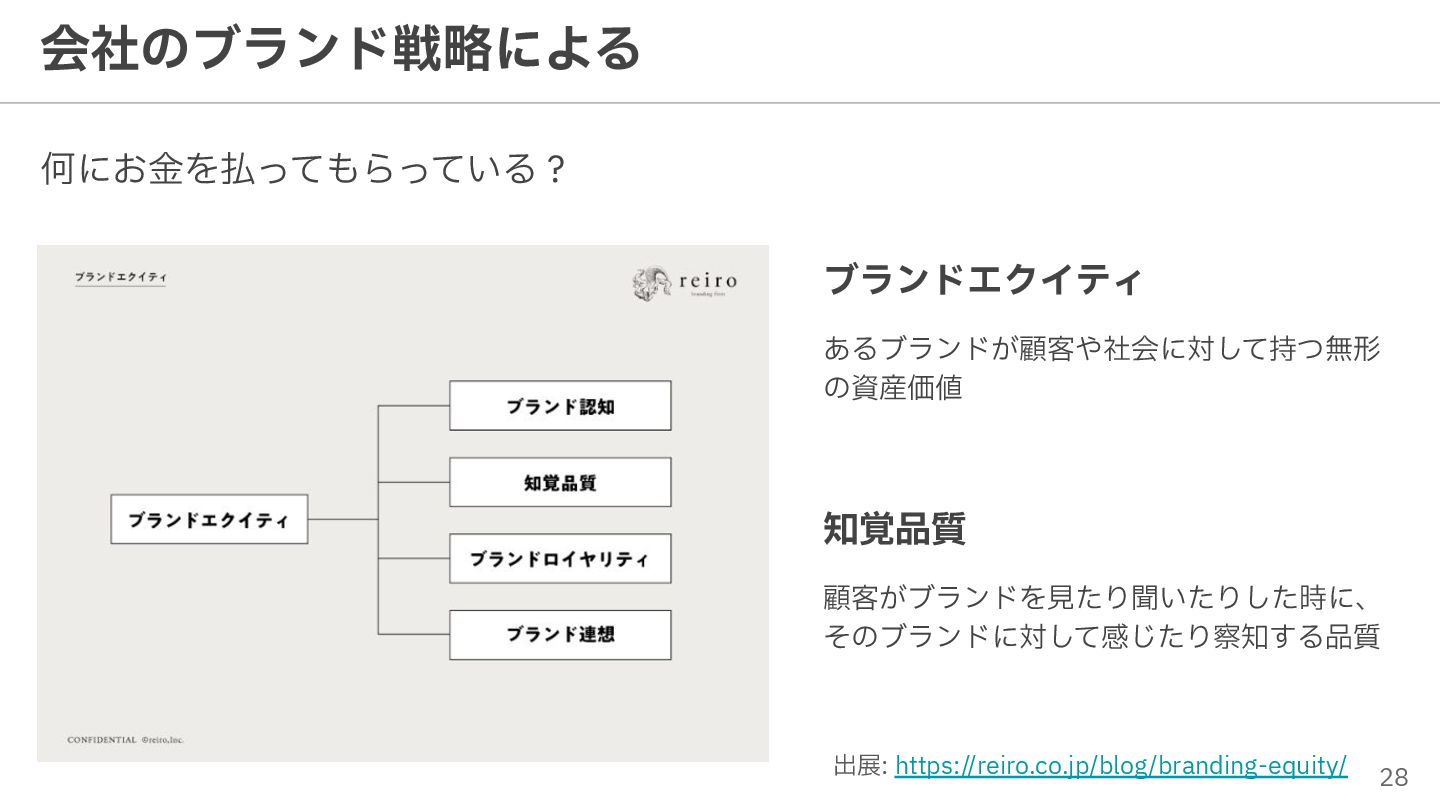Click the CONFIDENTIAL ©reiro,Inc. footer text
The width and height of the screenshot is (1440, 810).
[x=126, y=740]
